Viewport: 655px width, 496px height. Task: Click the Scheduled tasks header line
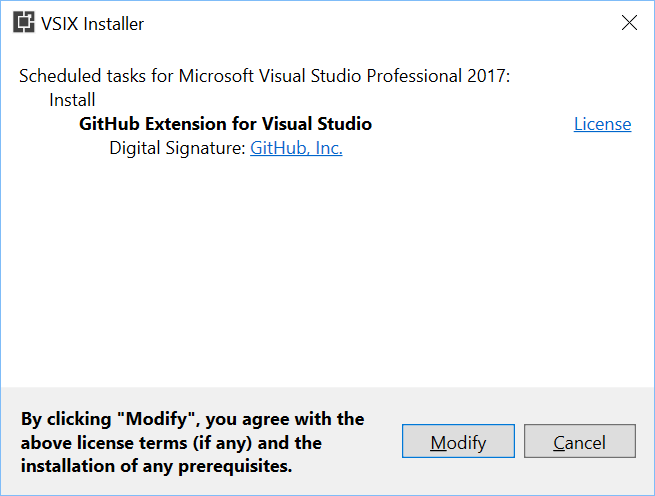[x=264, y=76]
